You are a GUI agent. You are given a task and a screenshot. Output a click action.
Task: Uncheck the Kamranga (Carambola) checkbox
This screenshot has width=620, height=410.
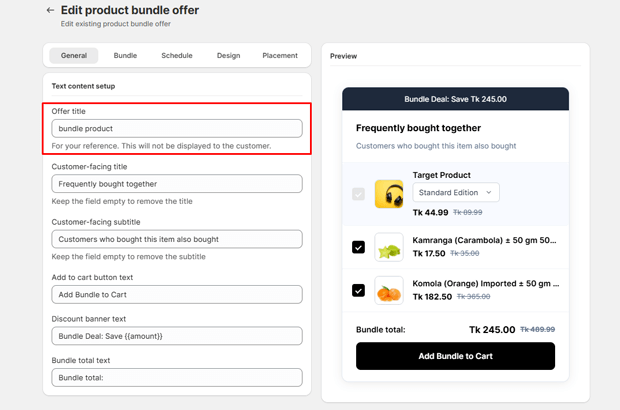[x=358, y=248]
